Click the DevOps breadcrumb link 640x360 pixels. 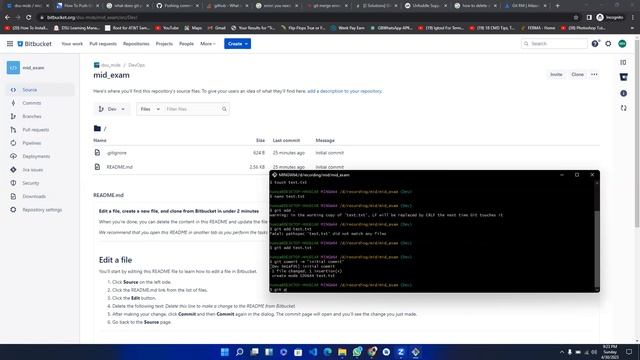point(136,65)
